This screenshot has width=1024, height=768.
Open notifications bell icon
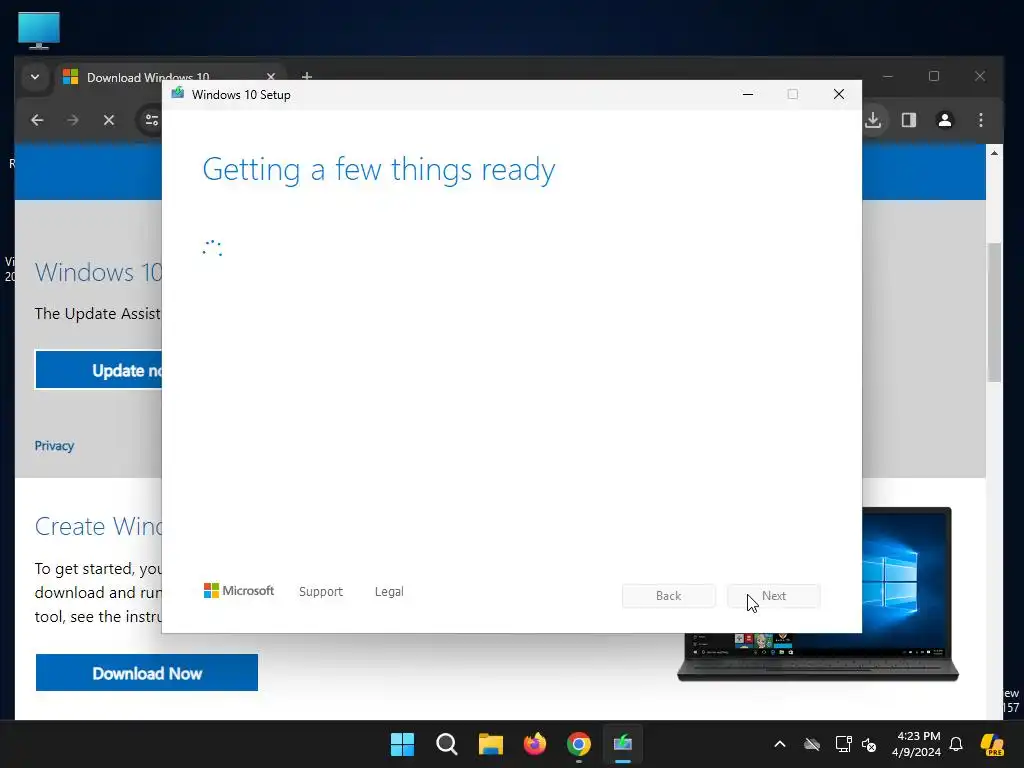point(956,744)
